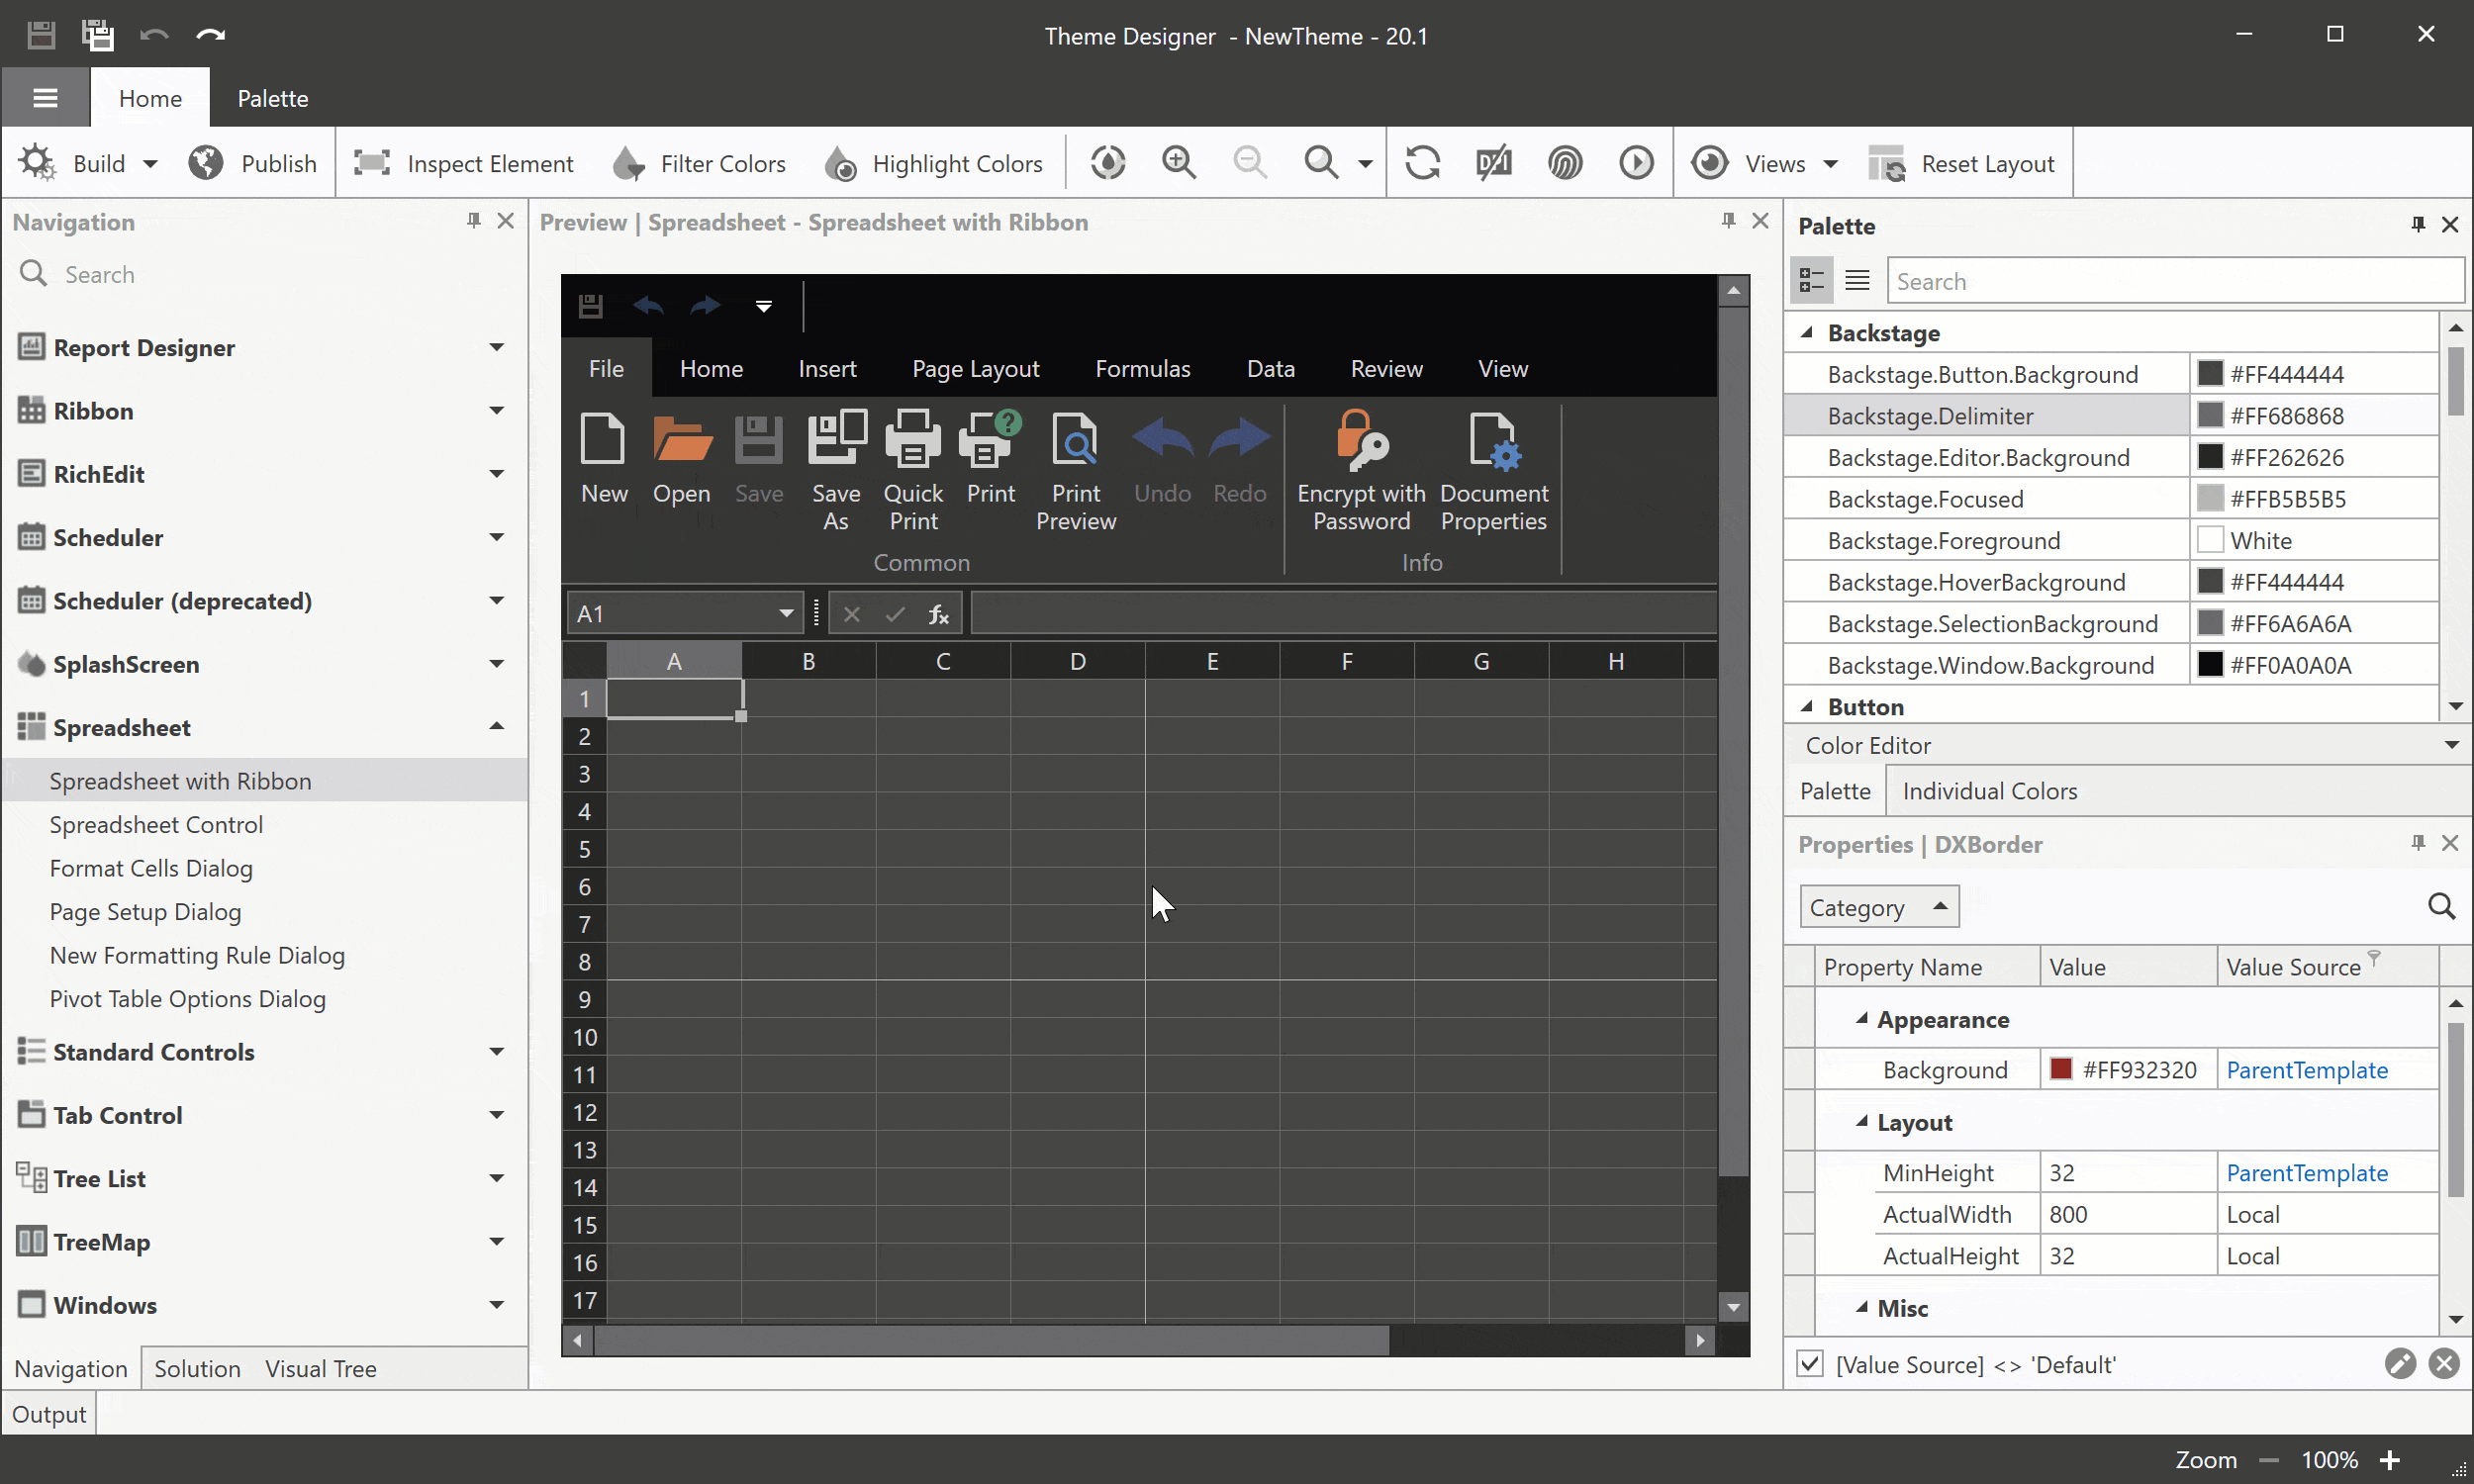Click Backstage.Editor.Background color swatch
The image size is (2474, 1484).
2210,457
